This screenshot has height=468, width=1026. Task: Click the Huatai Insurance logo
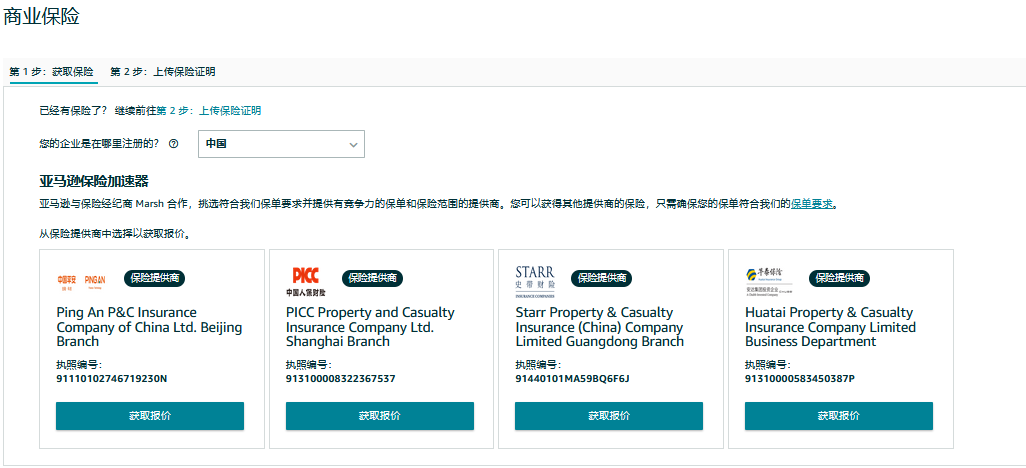pos(769,280)
